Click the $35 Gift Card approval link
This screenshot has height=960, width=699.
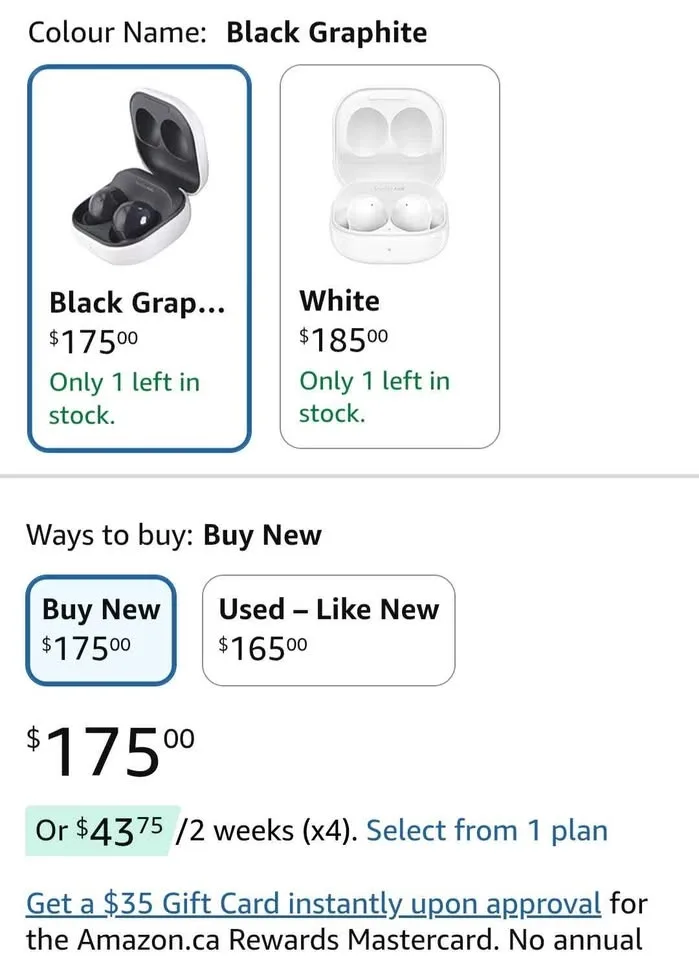click(314, 902)
